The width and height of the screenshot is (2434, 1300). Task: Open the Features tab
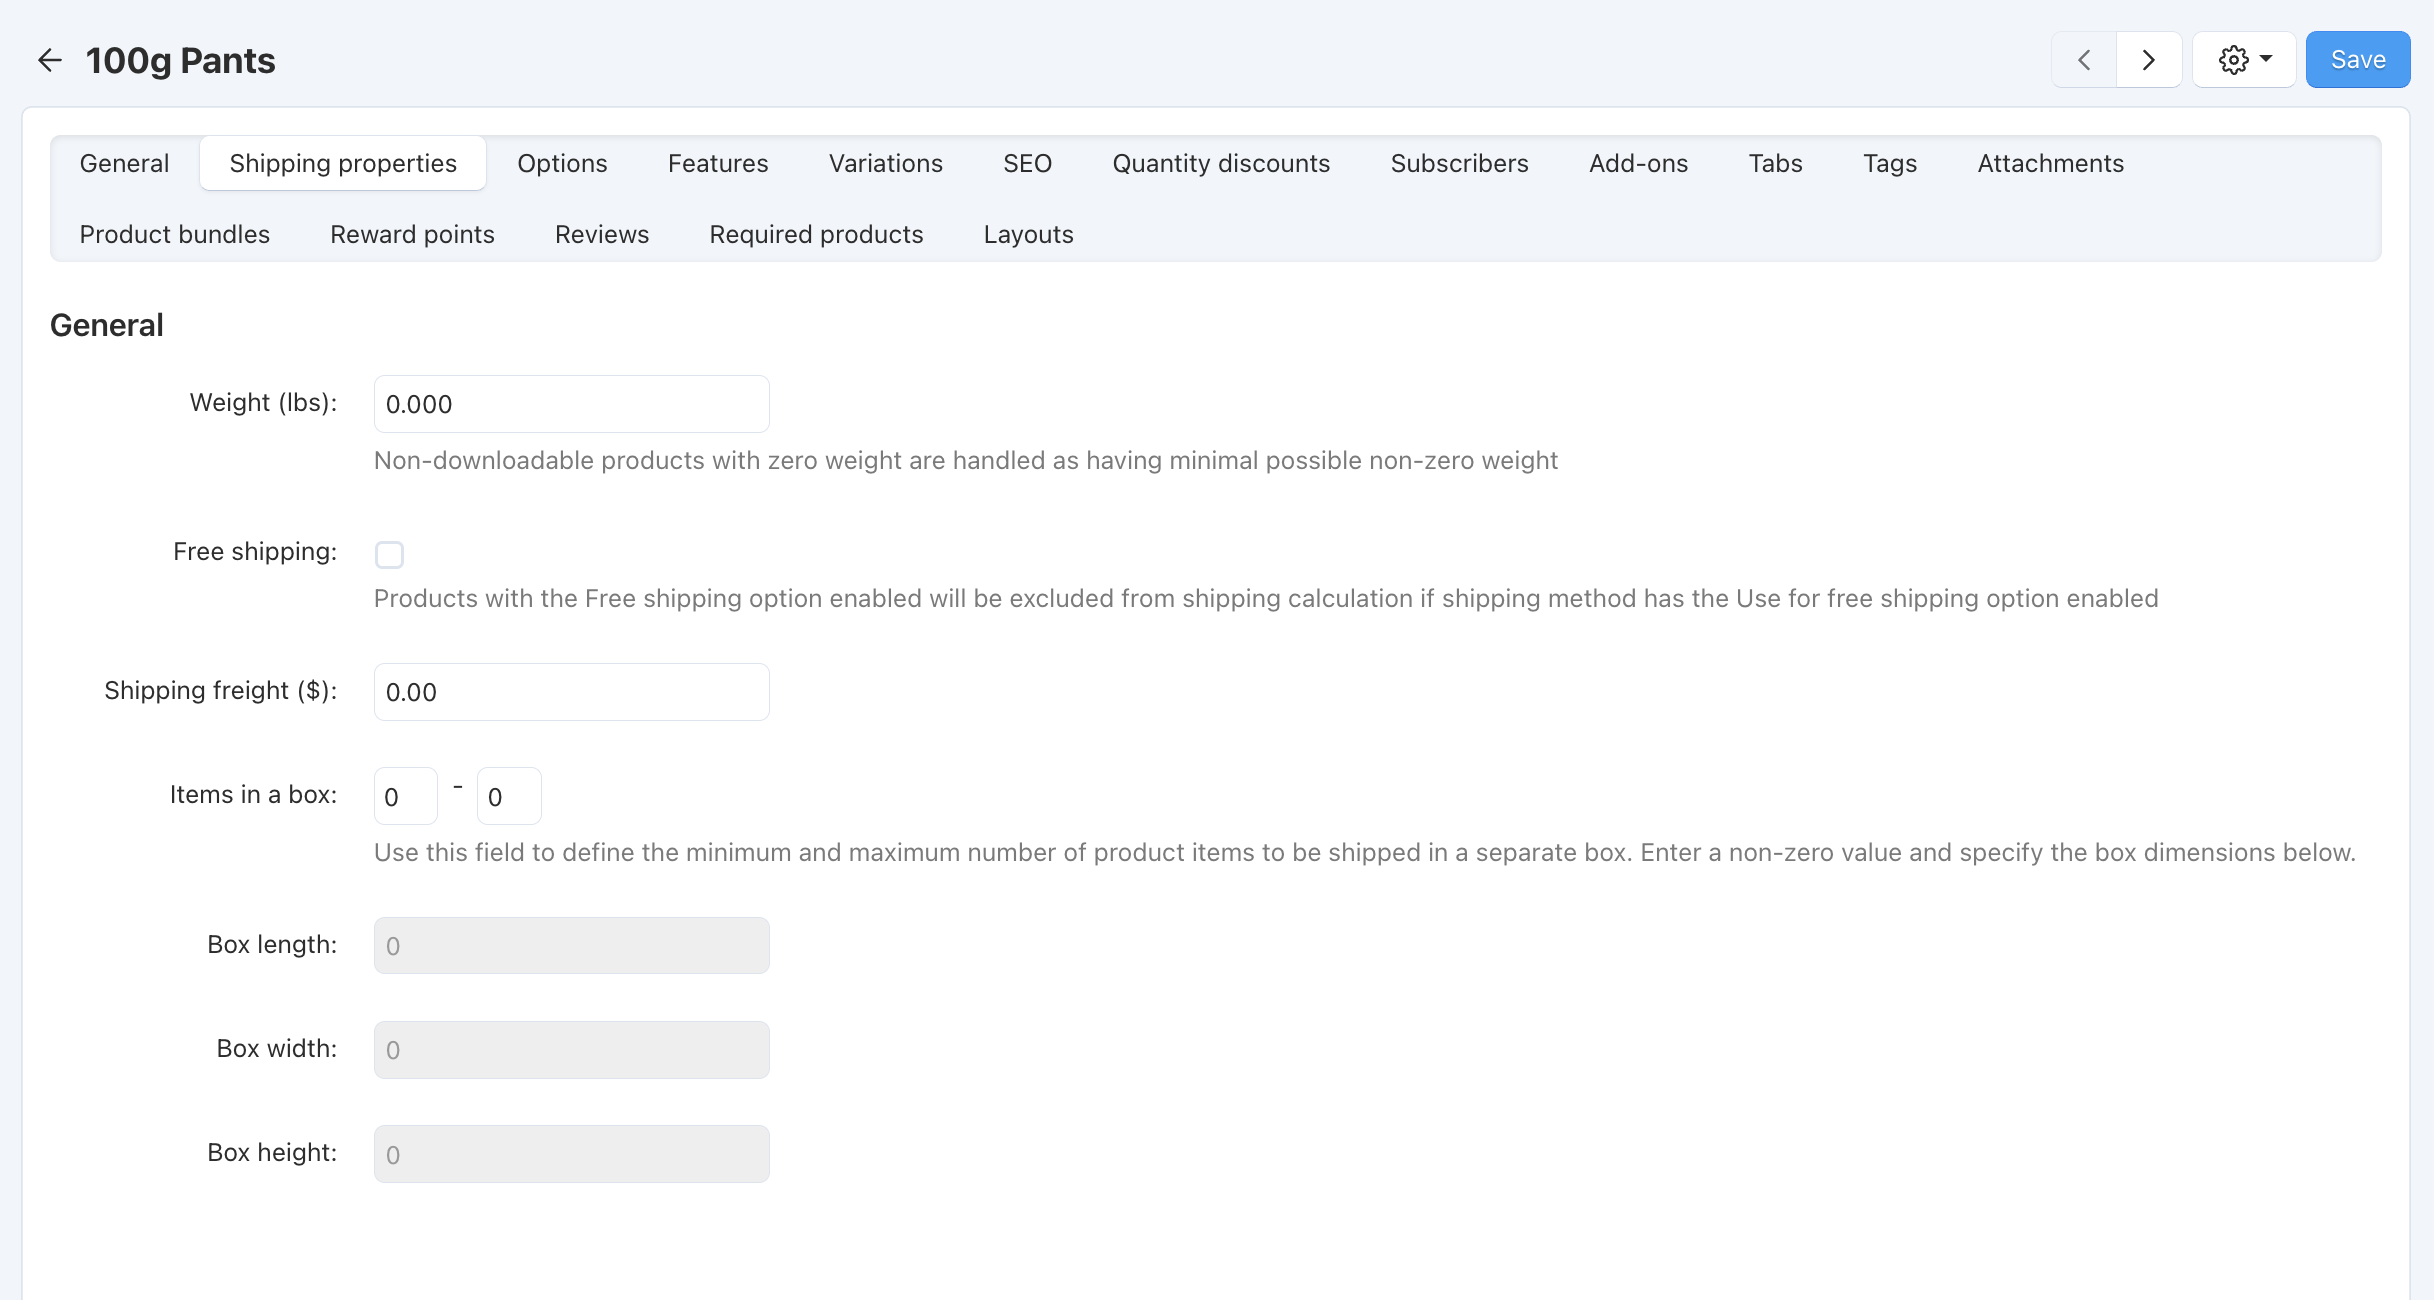tap(718, 163)
